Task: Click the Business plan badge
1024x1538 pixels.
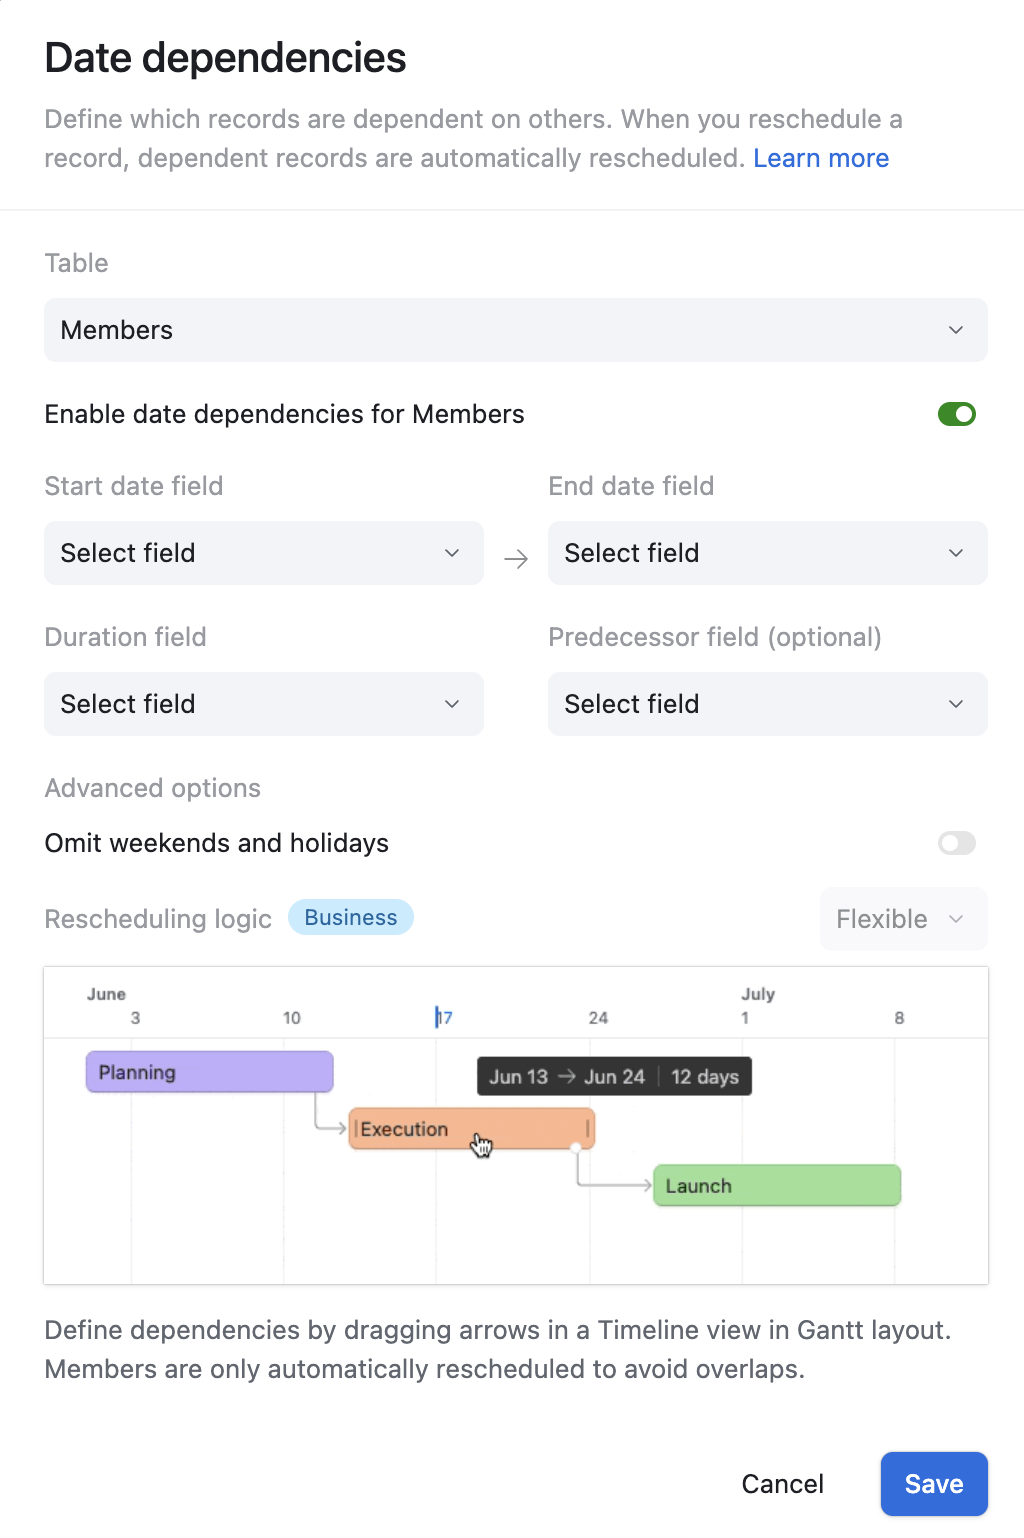Action: (351, 917)
